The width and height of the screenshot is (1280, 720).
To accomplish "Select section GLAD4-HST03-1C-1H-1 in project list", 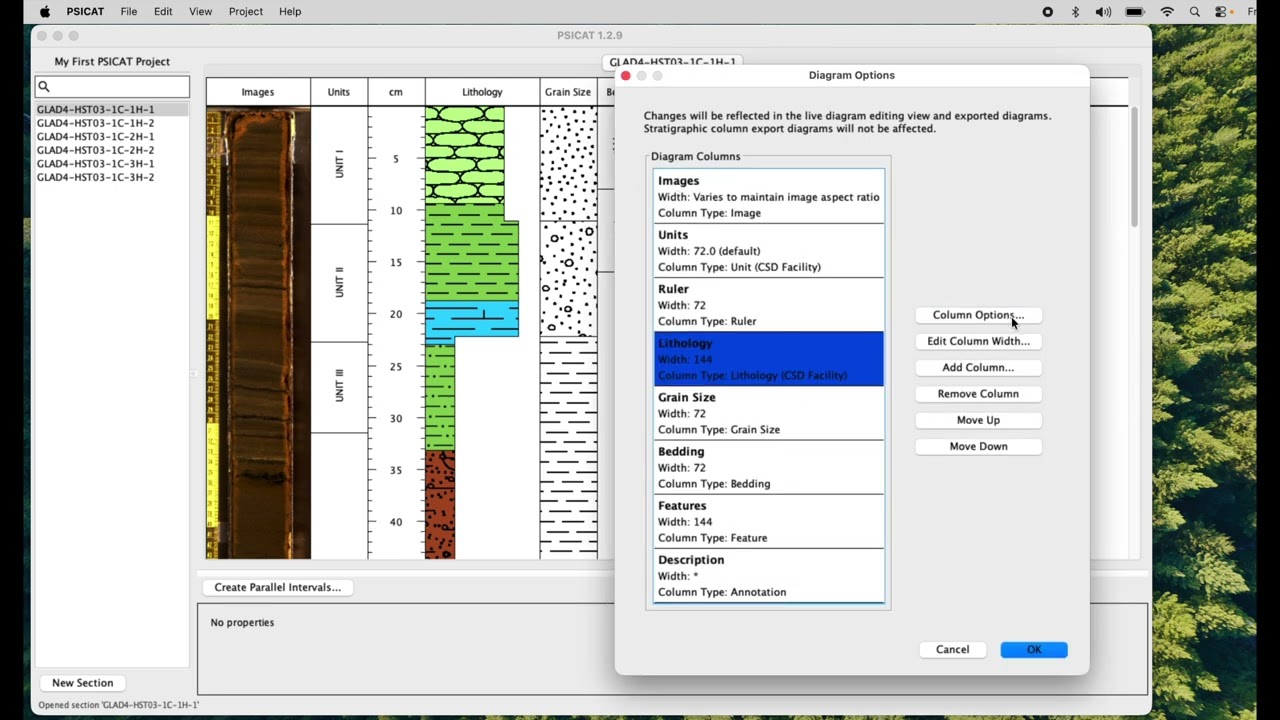I will point(111,109).
